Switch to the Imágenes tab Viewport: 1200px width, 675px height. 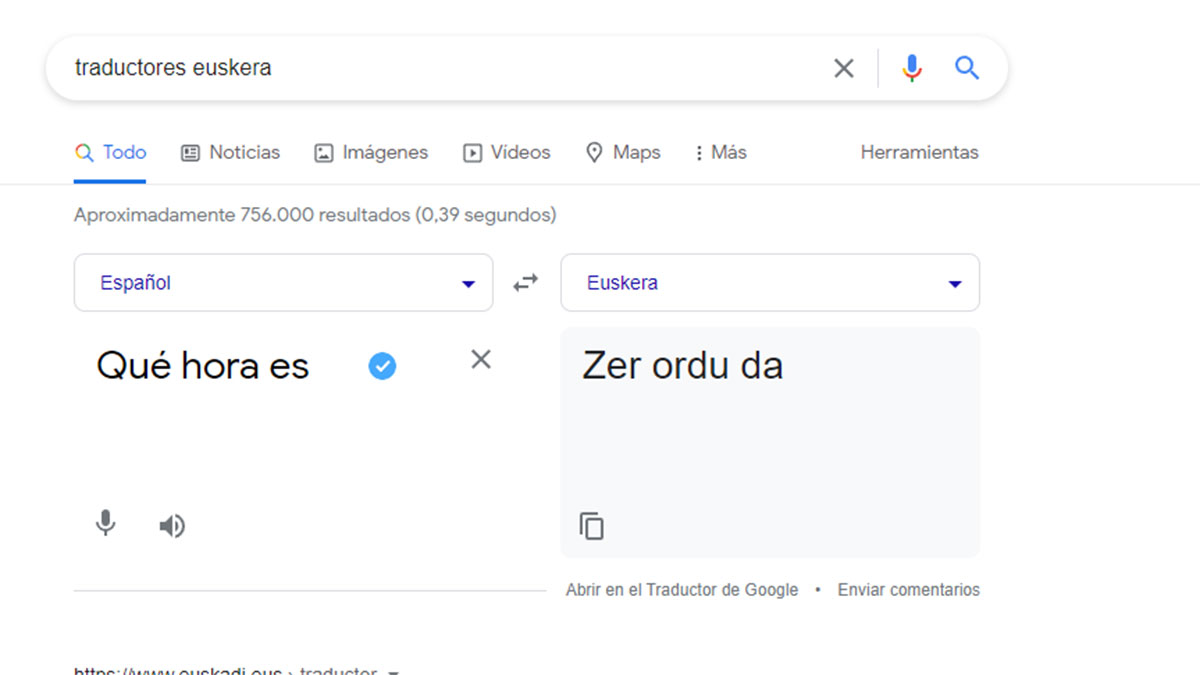[371, 153]
